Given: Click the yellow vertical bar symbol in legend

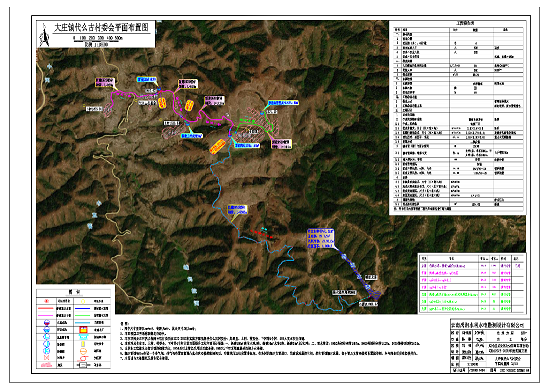Looking at the screenshot, I should [83, 344].
